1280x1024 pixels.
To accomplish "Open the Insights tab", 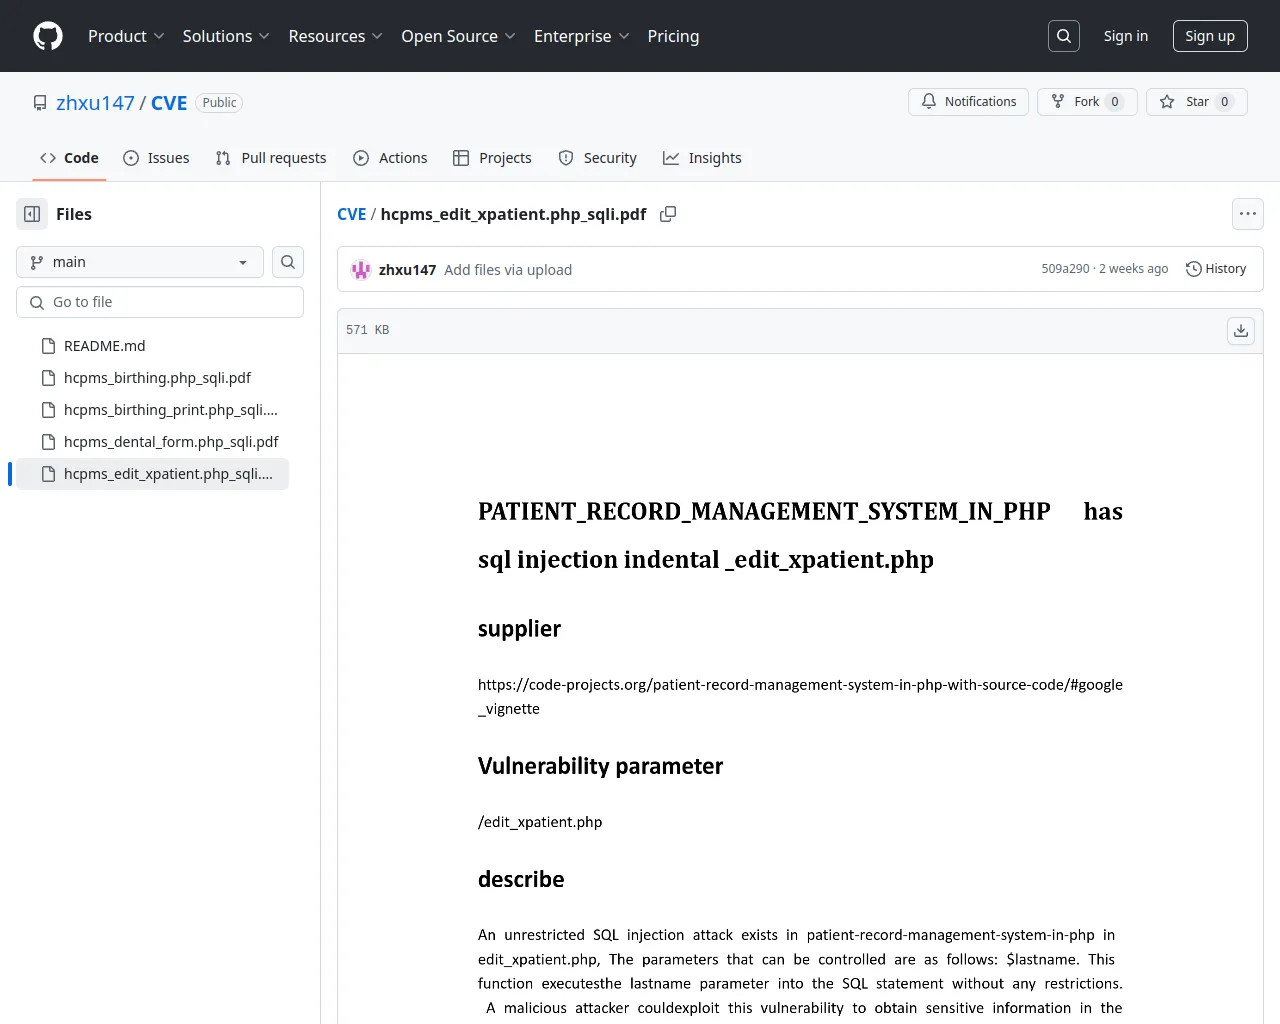I will [702, 158].
